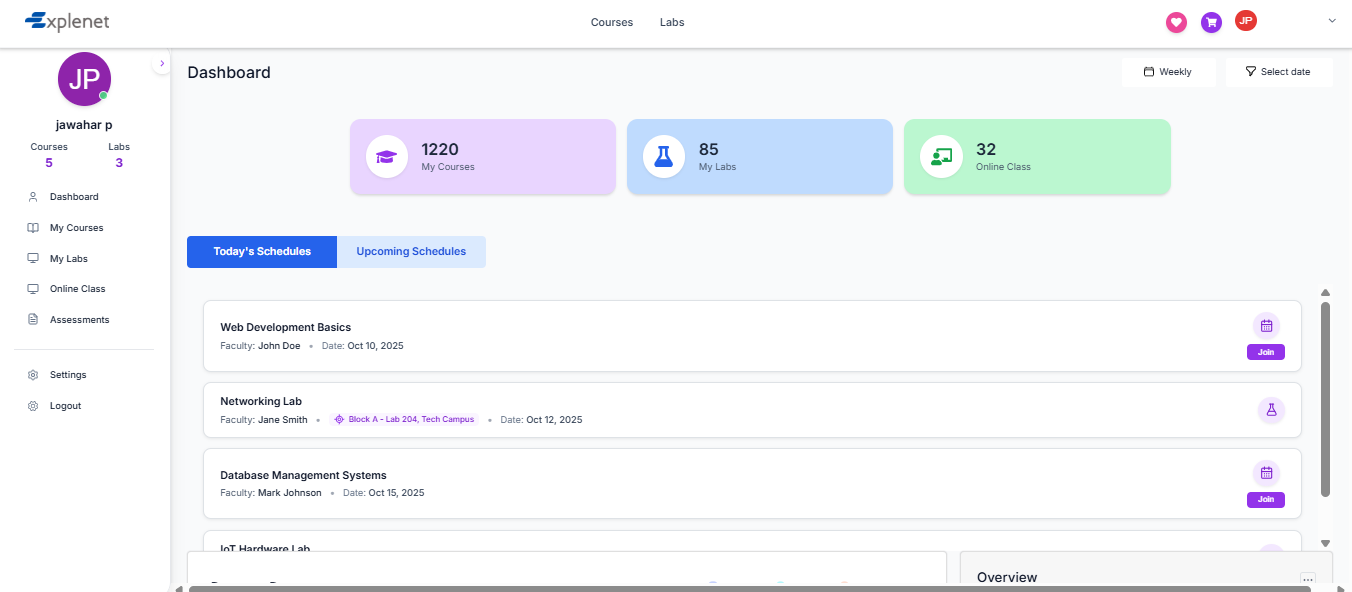Open the purple shopping cart icon
1352x592 pixels.
pos(1211,22)
